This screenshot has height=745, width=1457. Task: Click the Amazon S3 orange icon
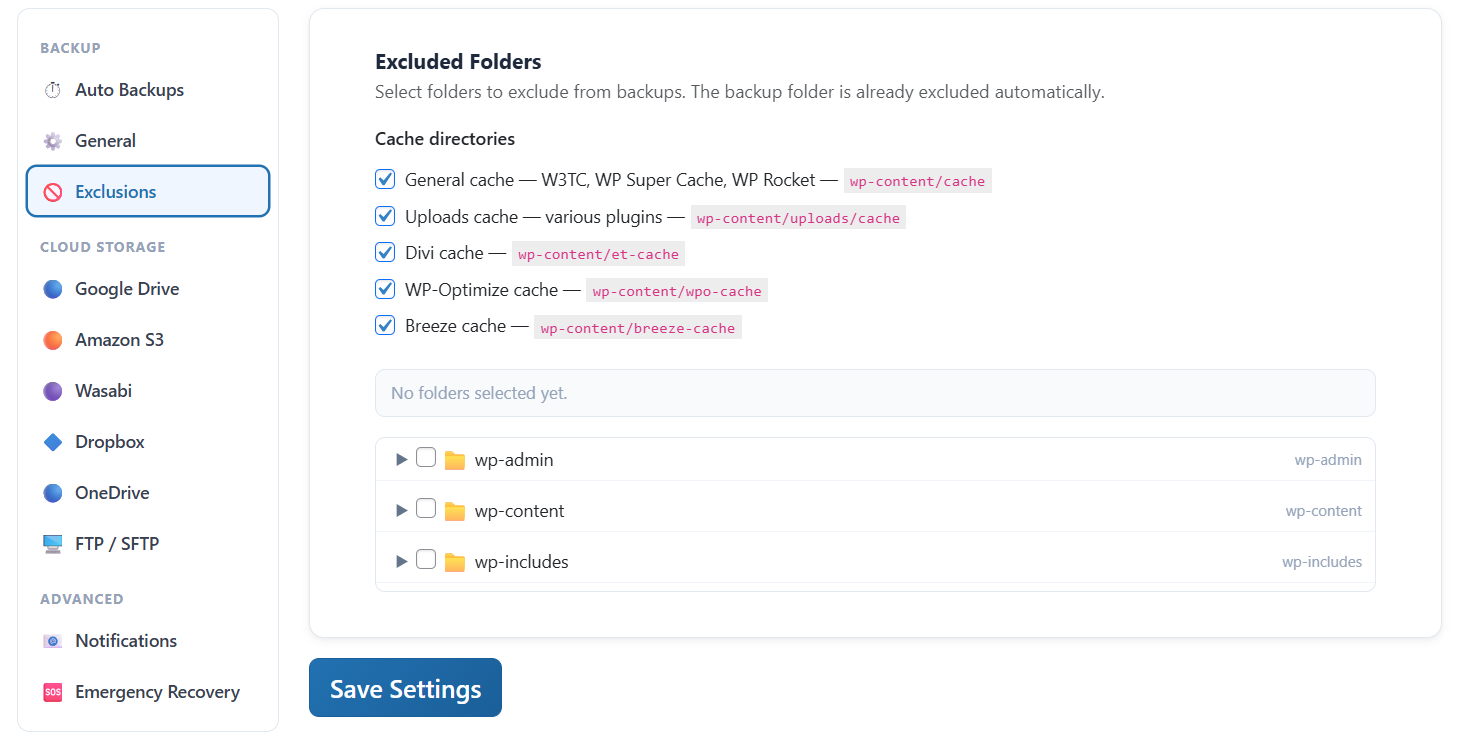coord(53,340)
